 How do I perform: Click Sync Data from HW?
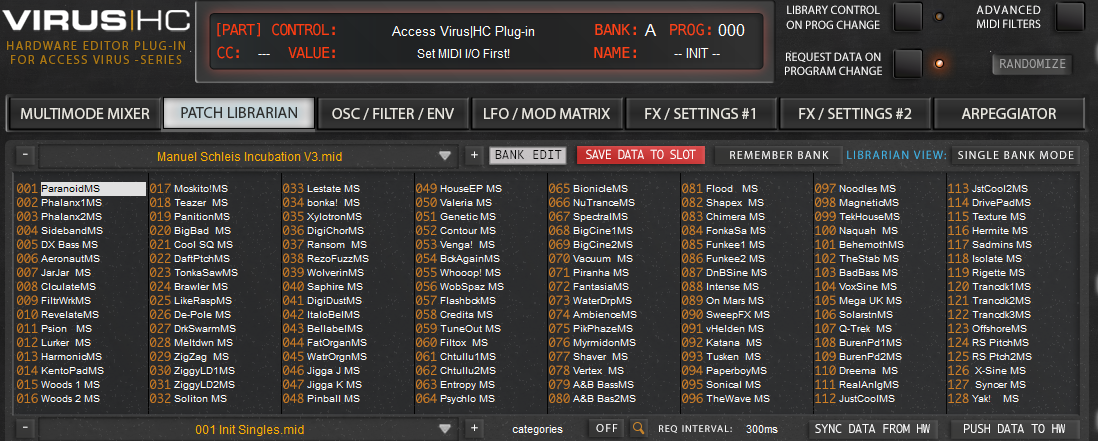[875, 428]
